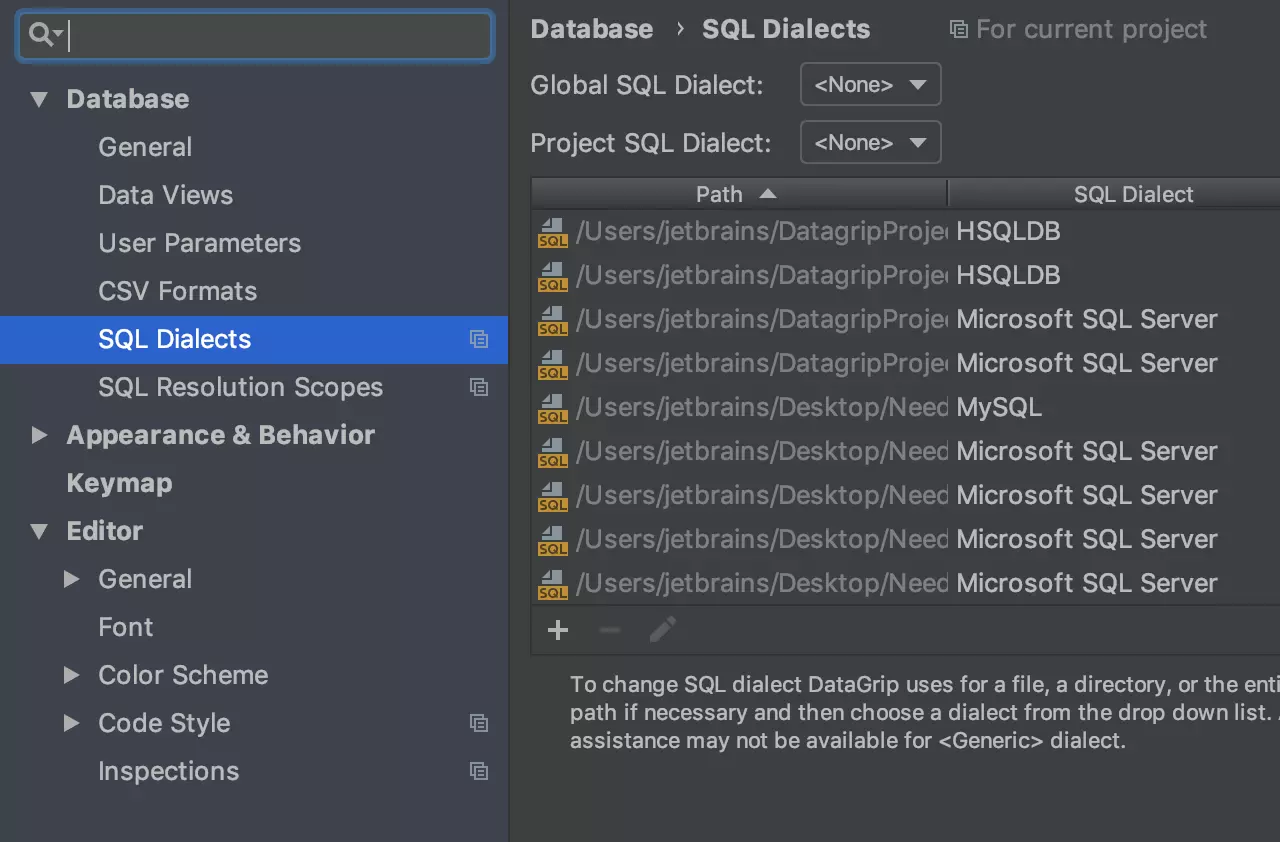Click the plus icon to add a path
The image size is (1280, 842).
558,630
